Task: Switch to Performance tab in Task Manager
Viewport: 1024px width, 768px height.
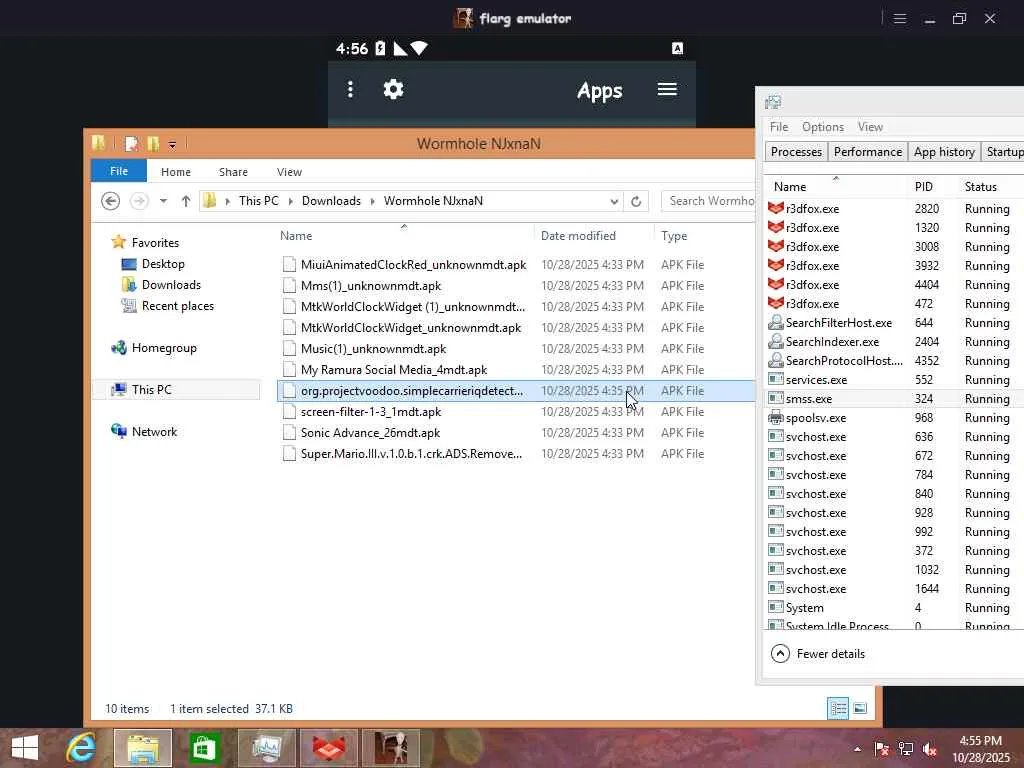Action: [867, 152]
